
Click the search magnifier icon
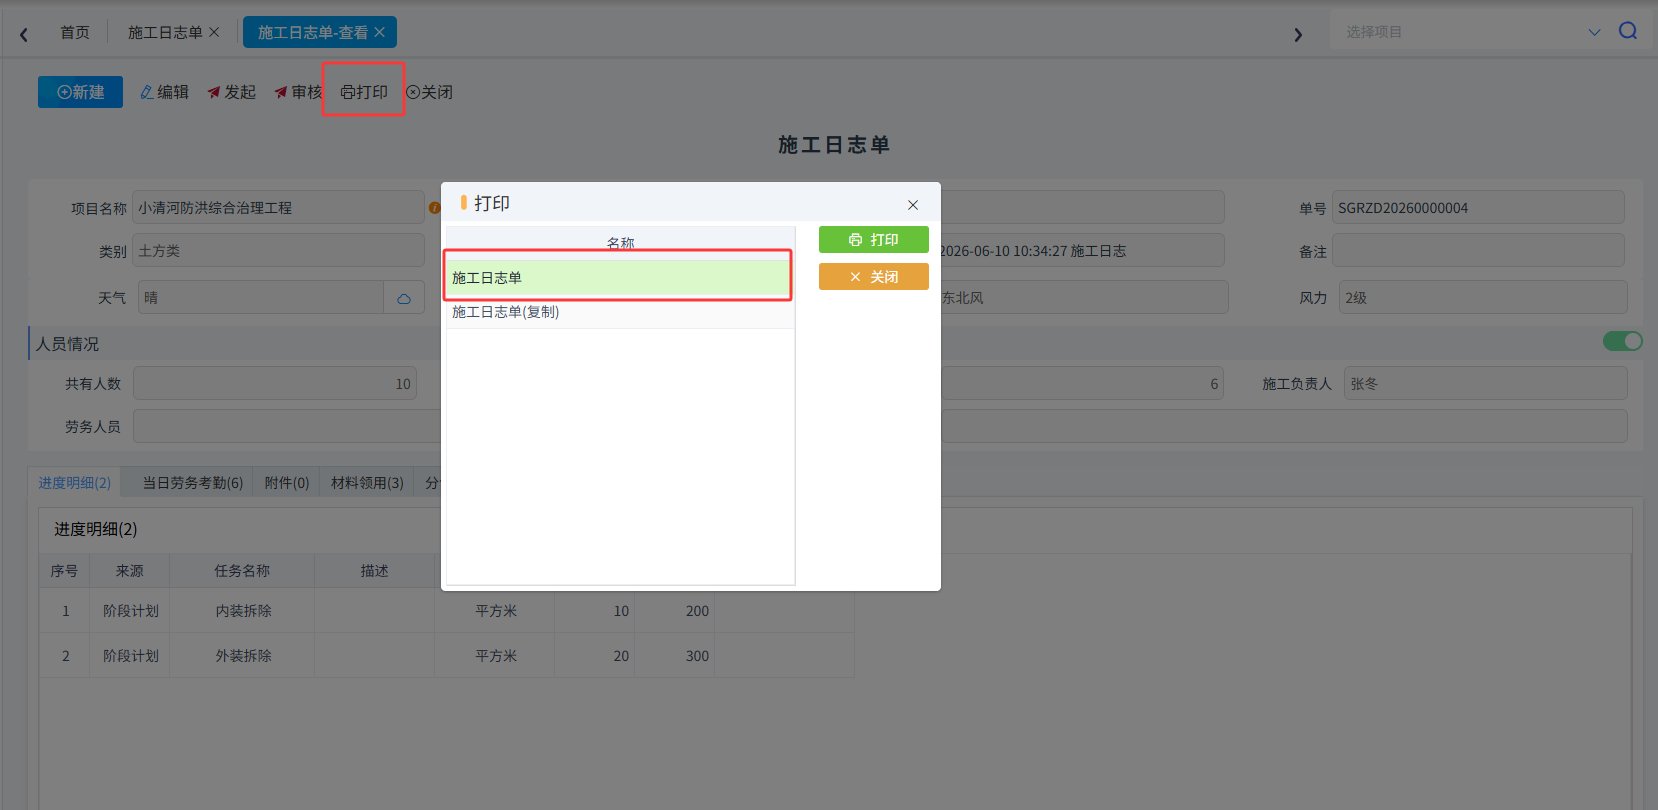[x=1628, y=31]
